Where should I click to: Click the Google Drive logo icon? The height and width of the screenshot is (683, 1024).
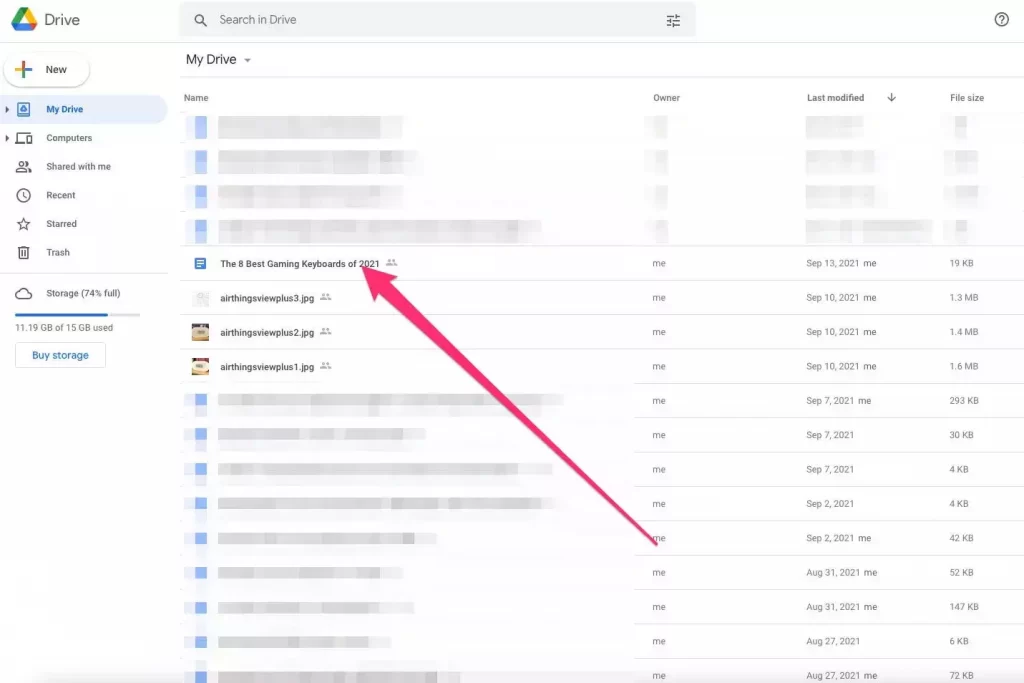tap(24, 19)
